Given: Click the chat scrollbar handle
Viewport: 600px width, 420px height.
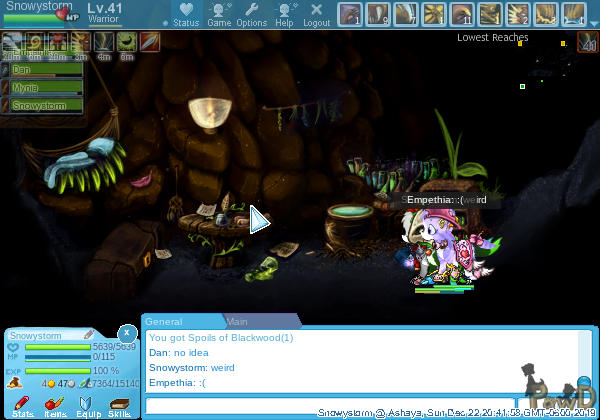Looking at the screenshot, I should point(584,384).
